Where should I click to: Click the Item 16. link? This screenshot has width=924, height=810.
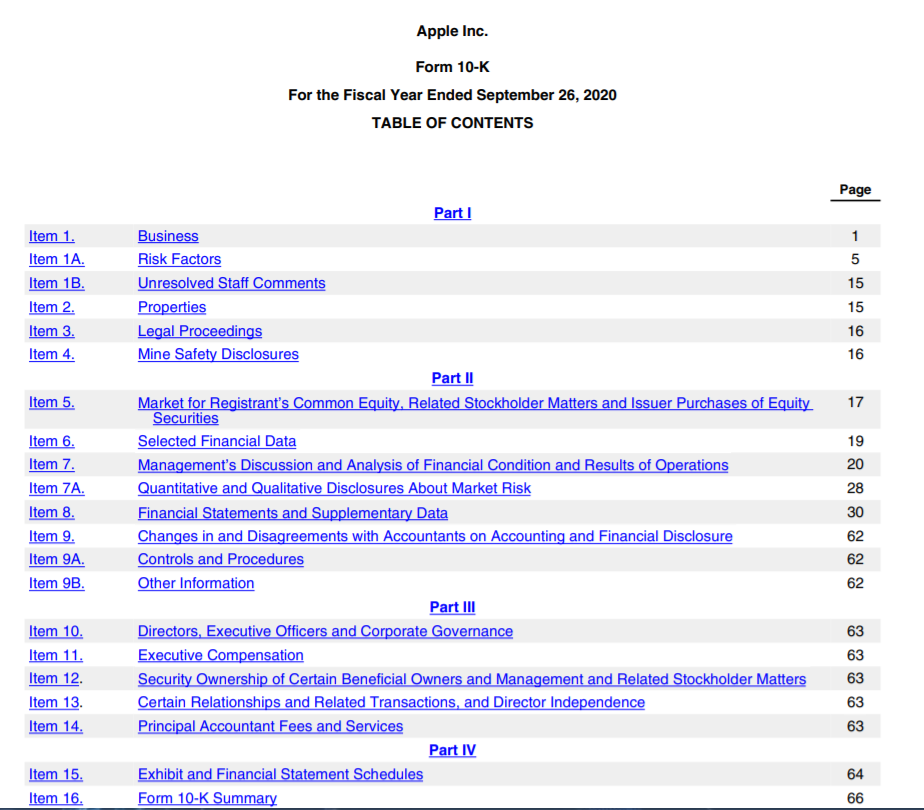pyautogui.click(x=56, y=798)
